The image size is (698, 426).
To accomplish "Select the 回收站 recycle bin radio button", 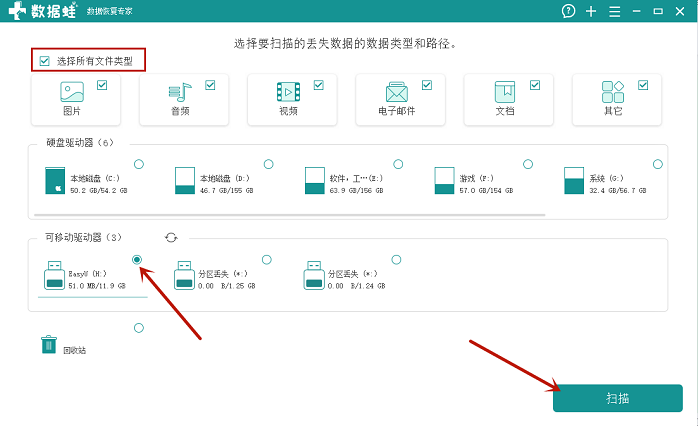I will click(139, 328).
